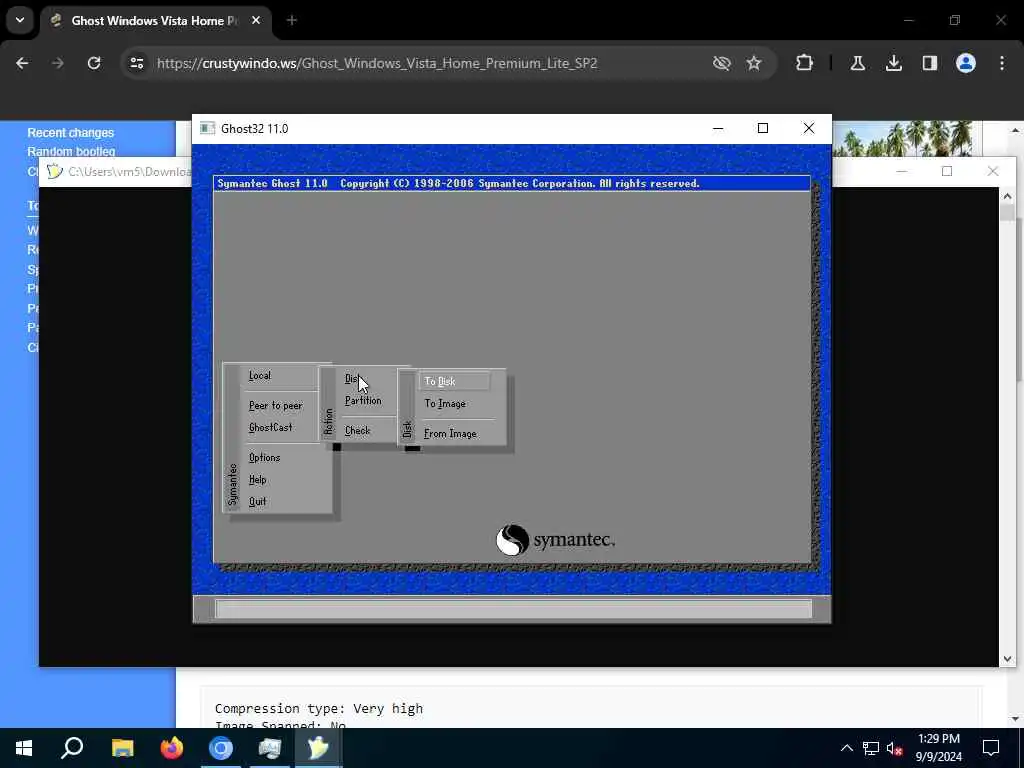This screenshot has height=768, width=1024.
Task: Open Windows Start menu
Action: click(24, 748)
